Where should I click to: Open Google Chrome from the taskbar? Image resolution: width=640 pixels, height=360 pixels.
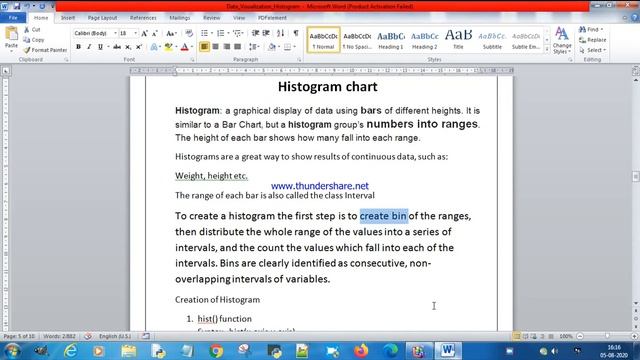(216, 351)
